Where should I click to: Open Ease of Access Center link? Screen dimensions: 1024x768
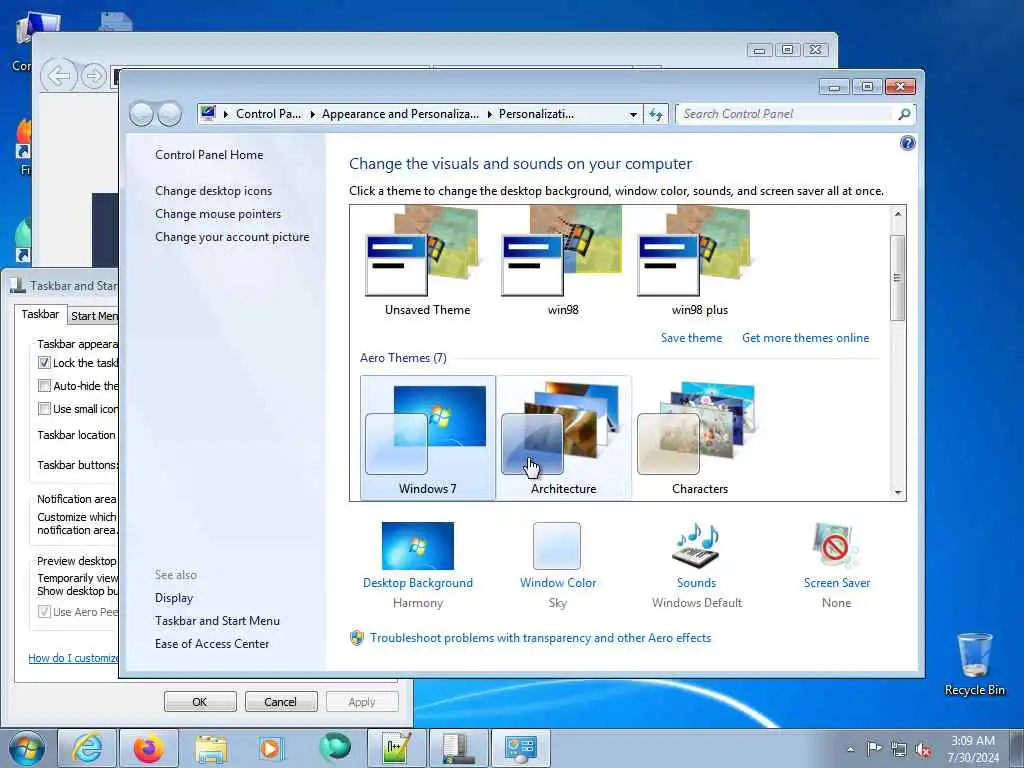[x=212, y=644]
